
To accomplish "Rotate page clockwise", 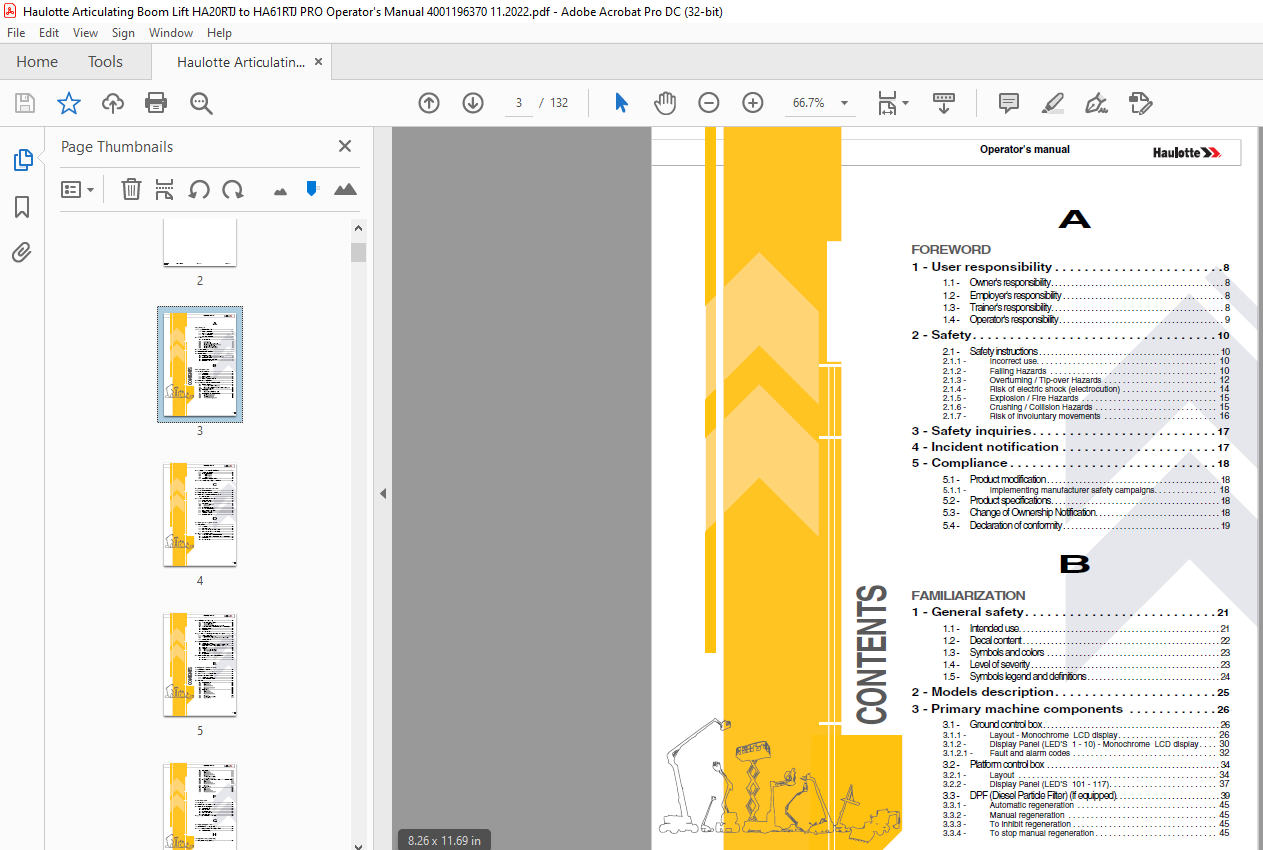I will coord(233,189).
